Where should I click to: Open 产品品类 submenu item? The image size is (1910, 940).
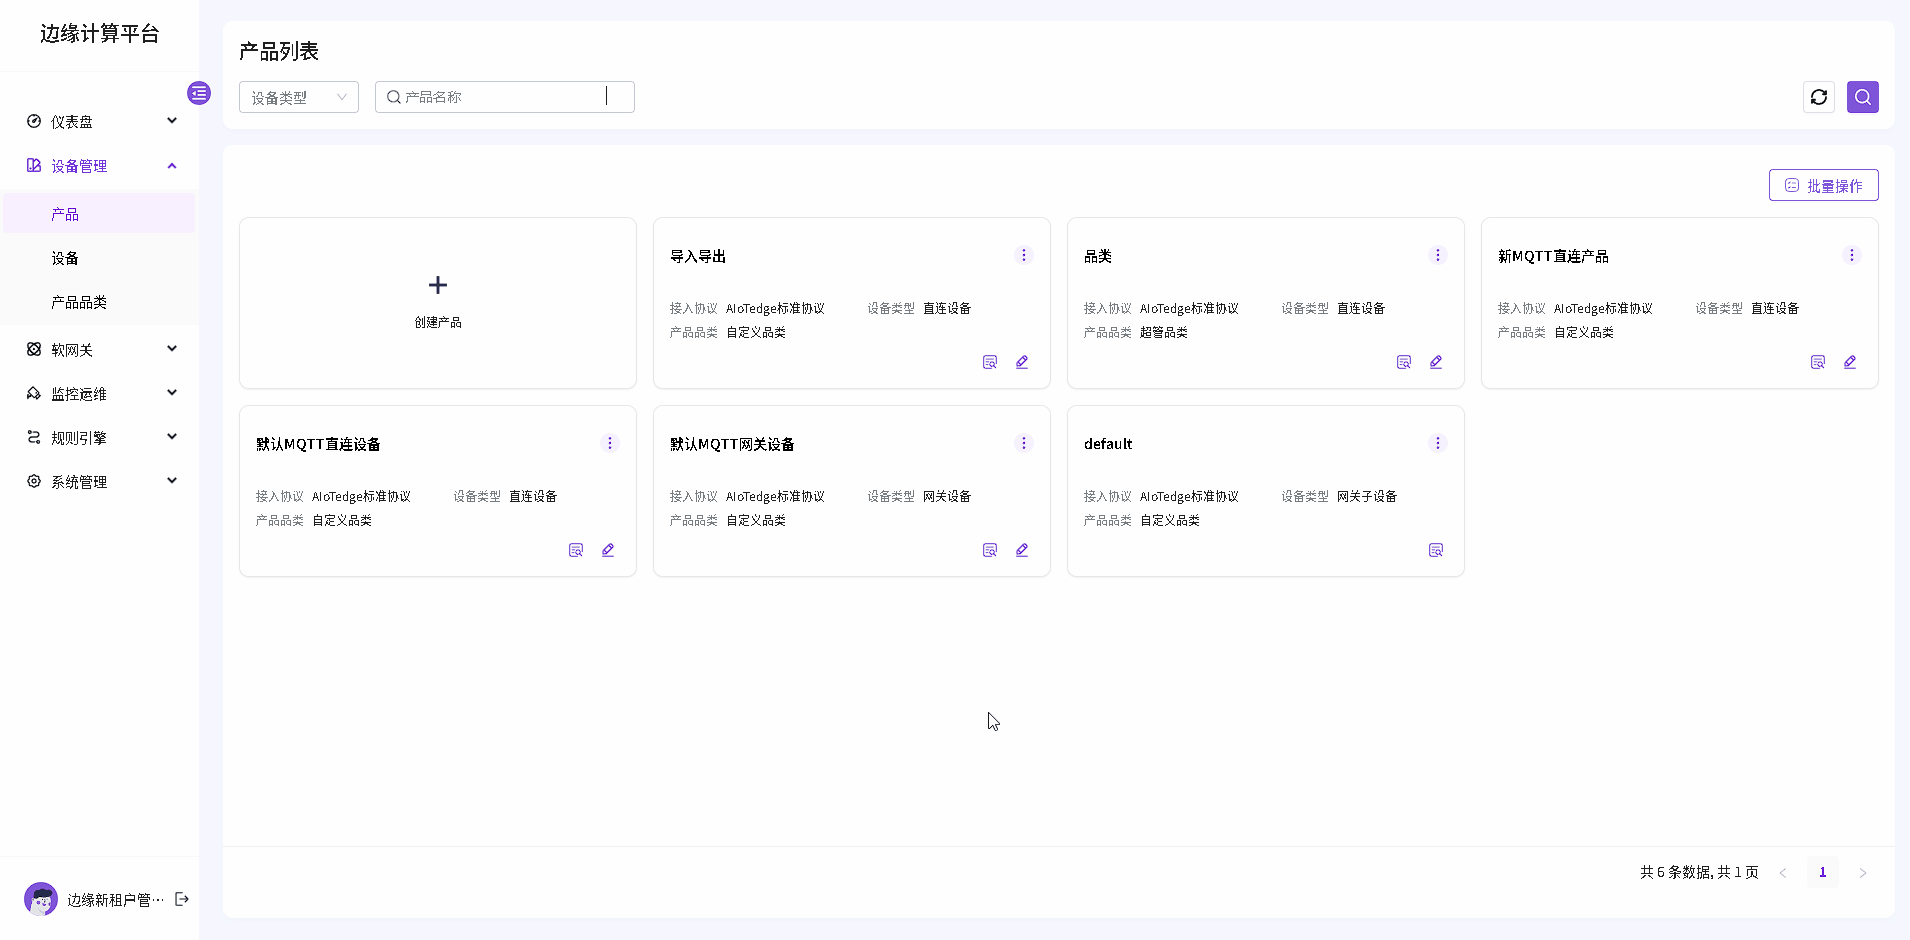coord(79,302)
